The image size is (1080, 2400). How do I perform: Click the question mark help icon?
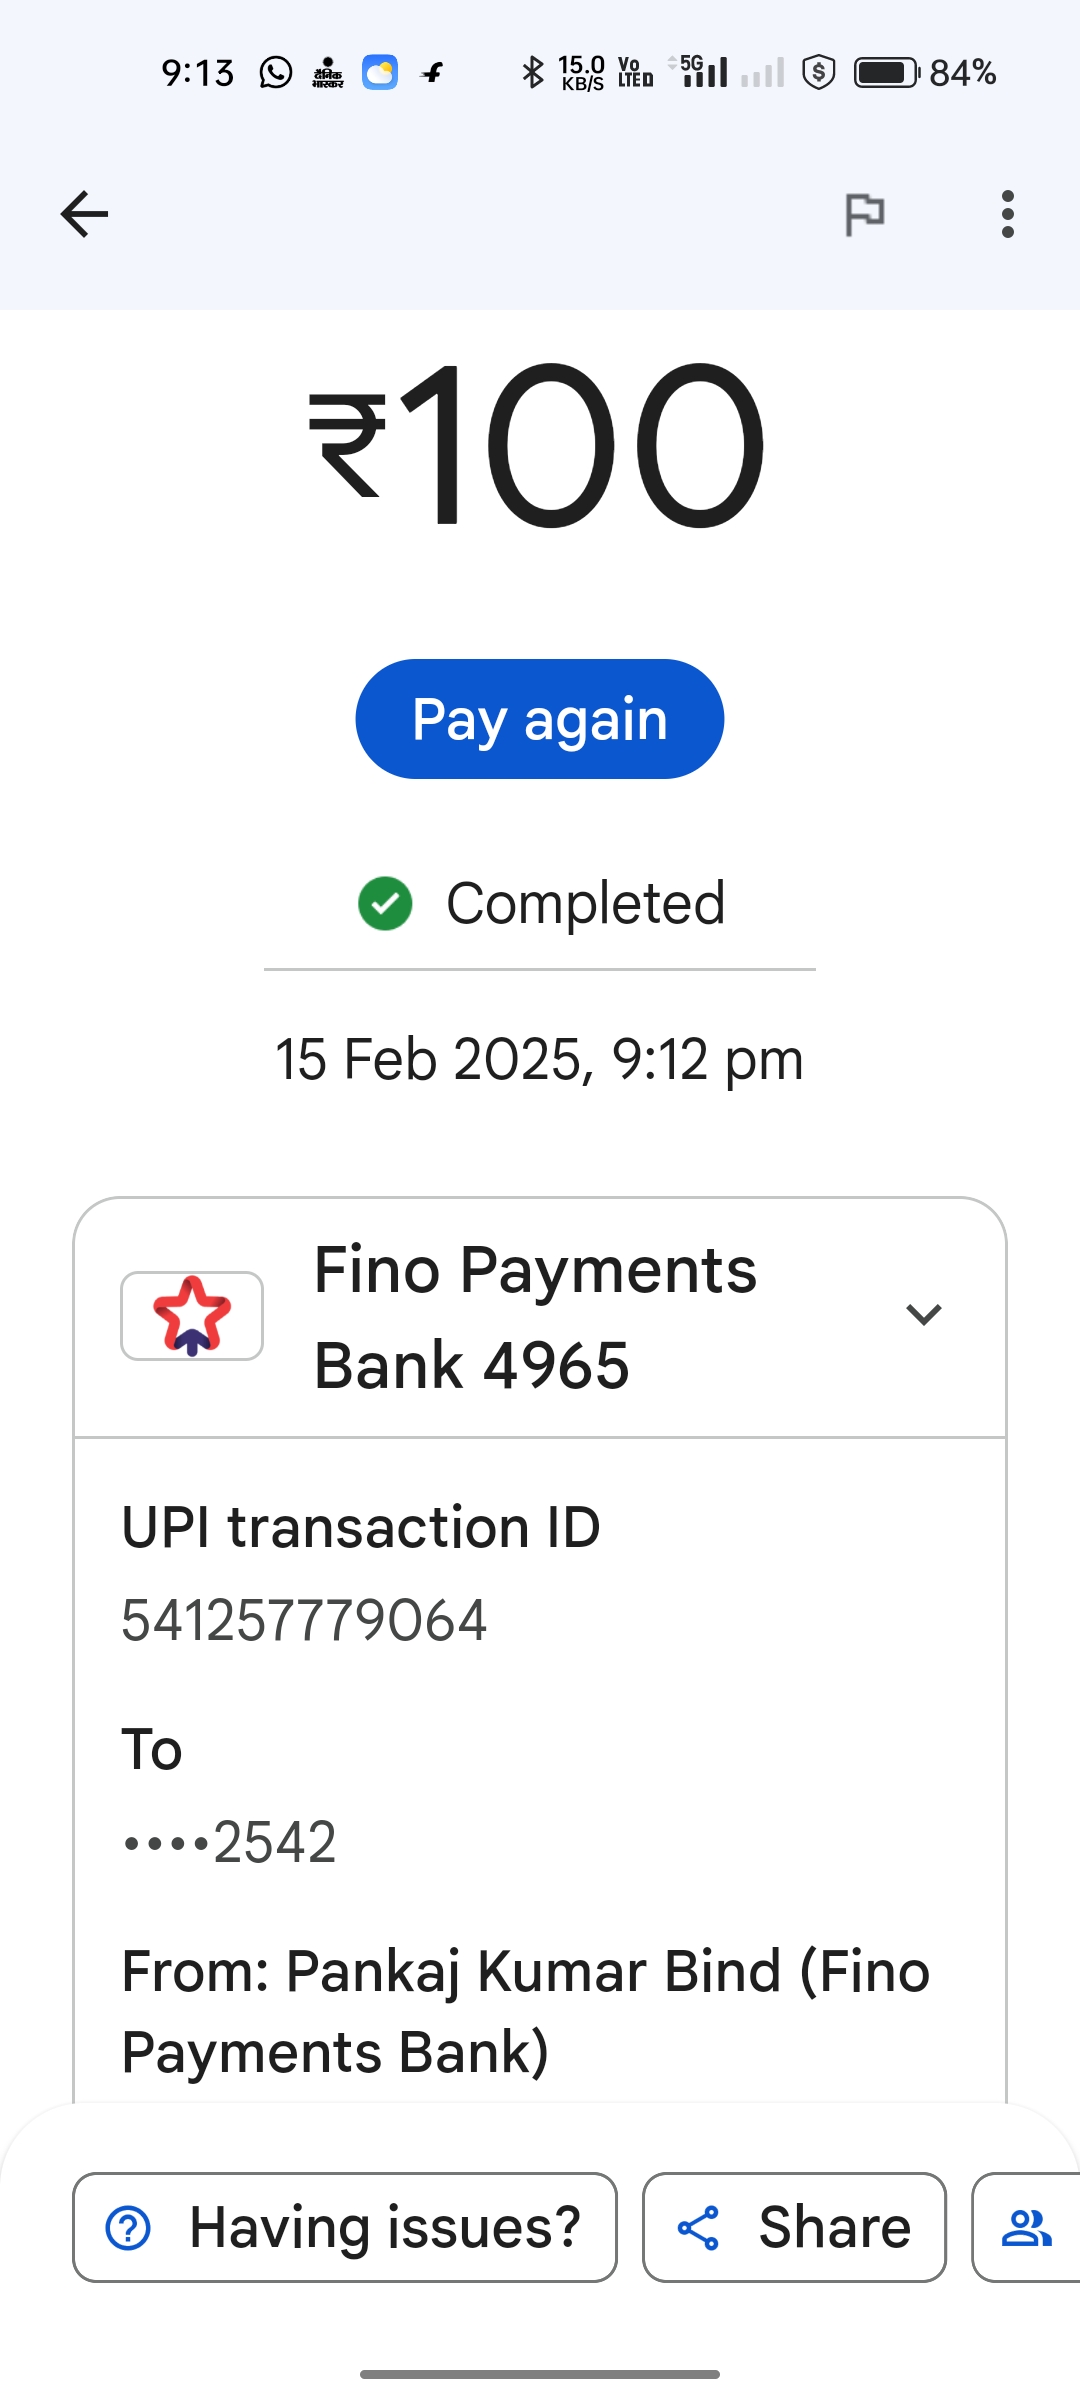tap(129, 2228)
